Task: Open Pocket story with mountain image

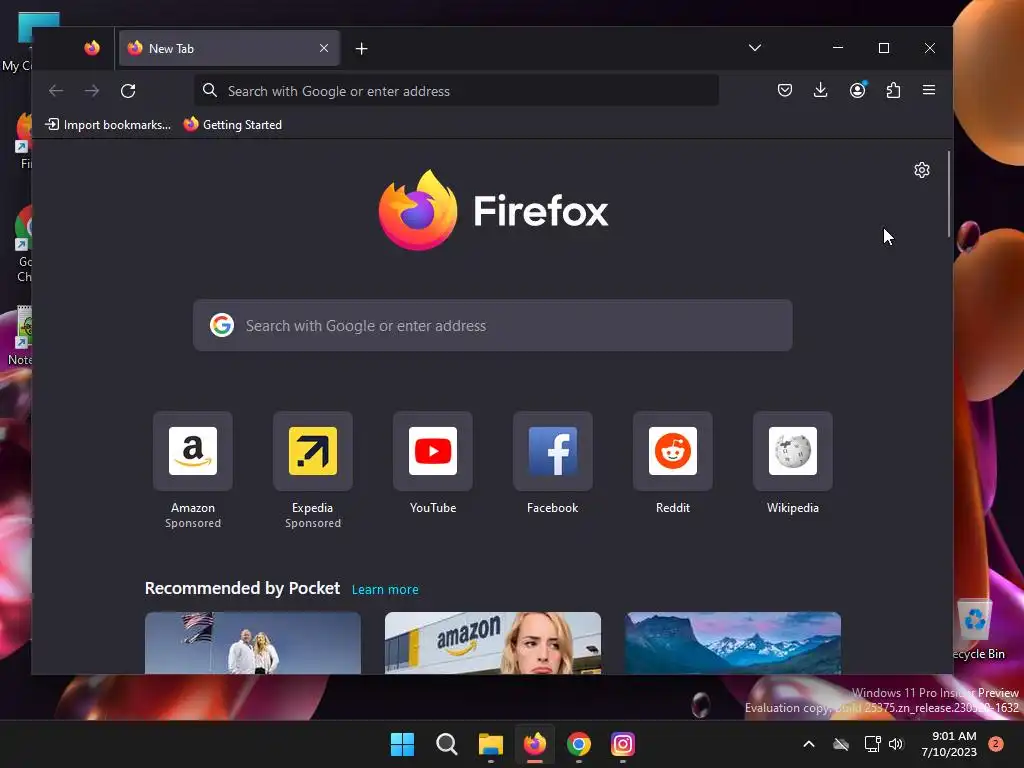Action: 733,643
